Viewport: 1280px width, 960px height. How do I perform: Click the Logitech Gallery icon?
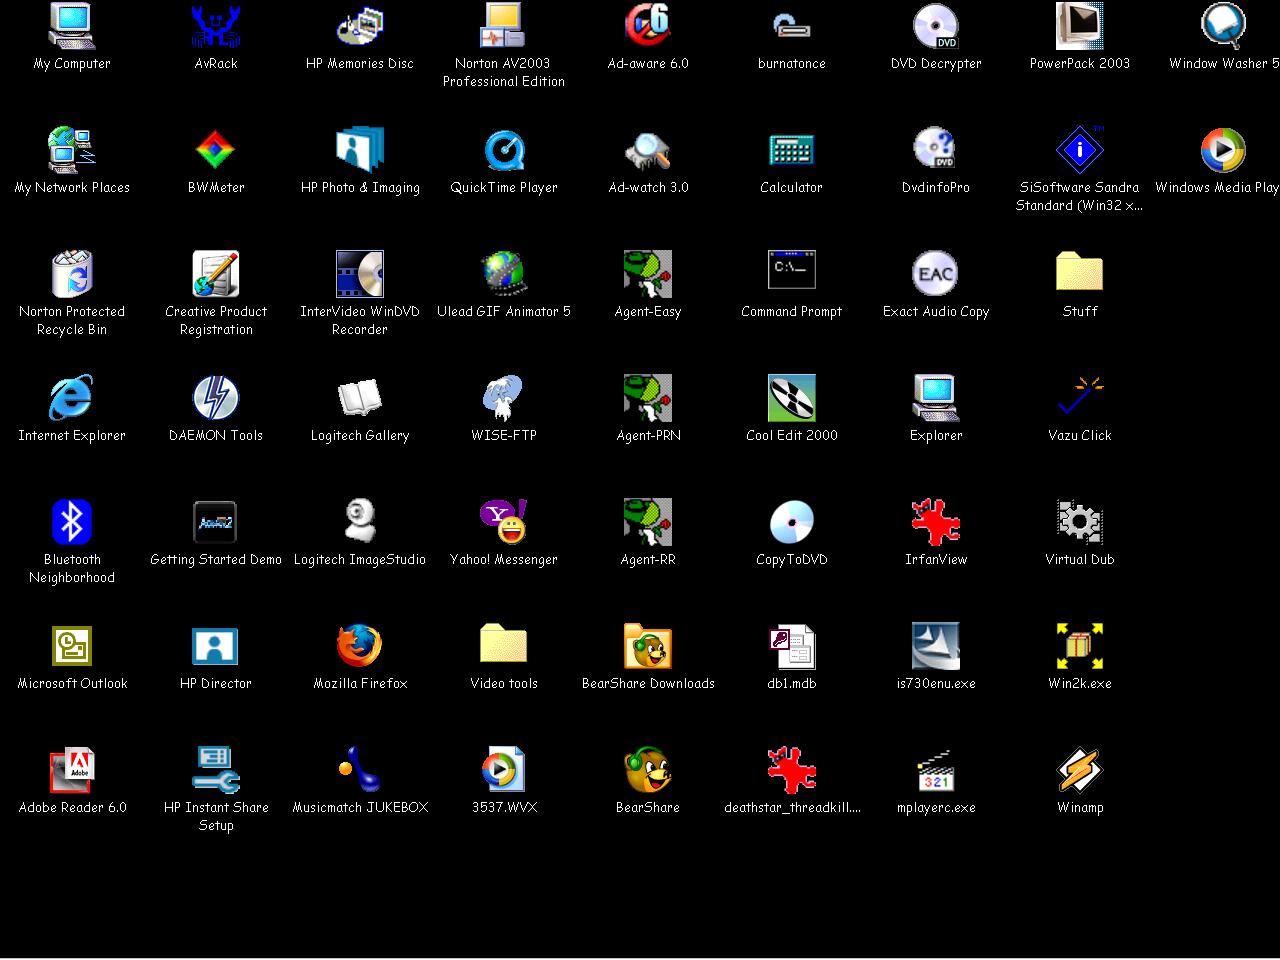coord(360,398)
